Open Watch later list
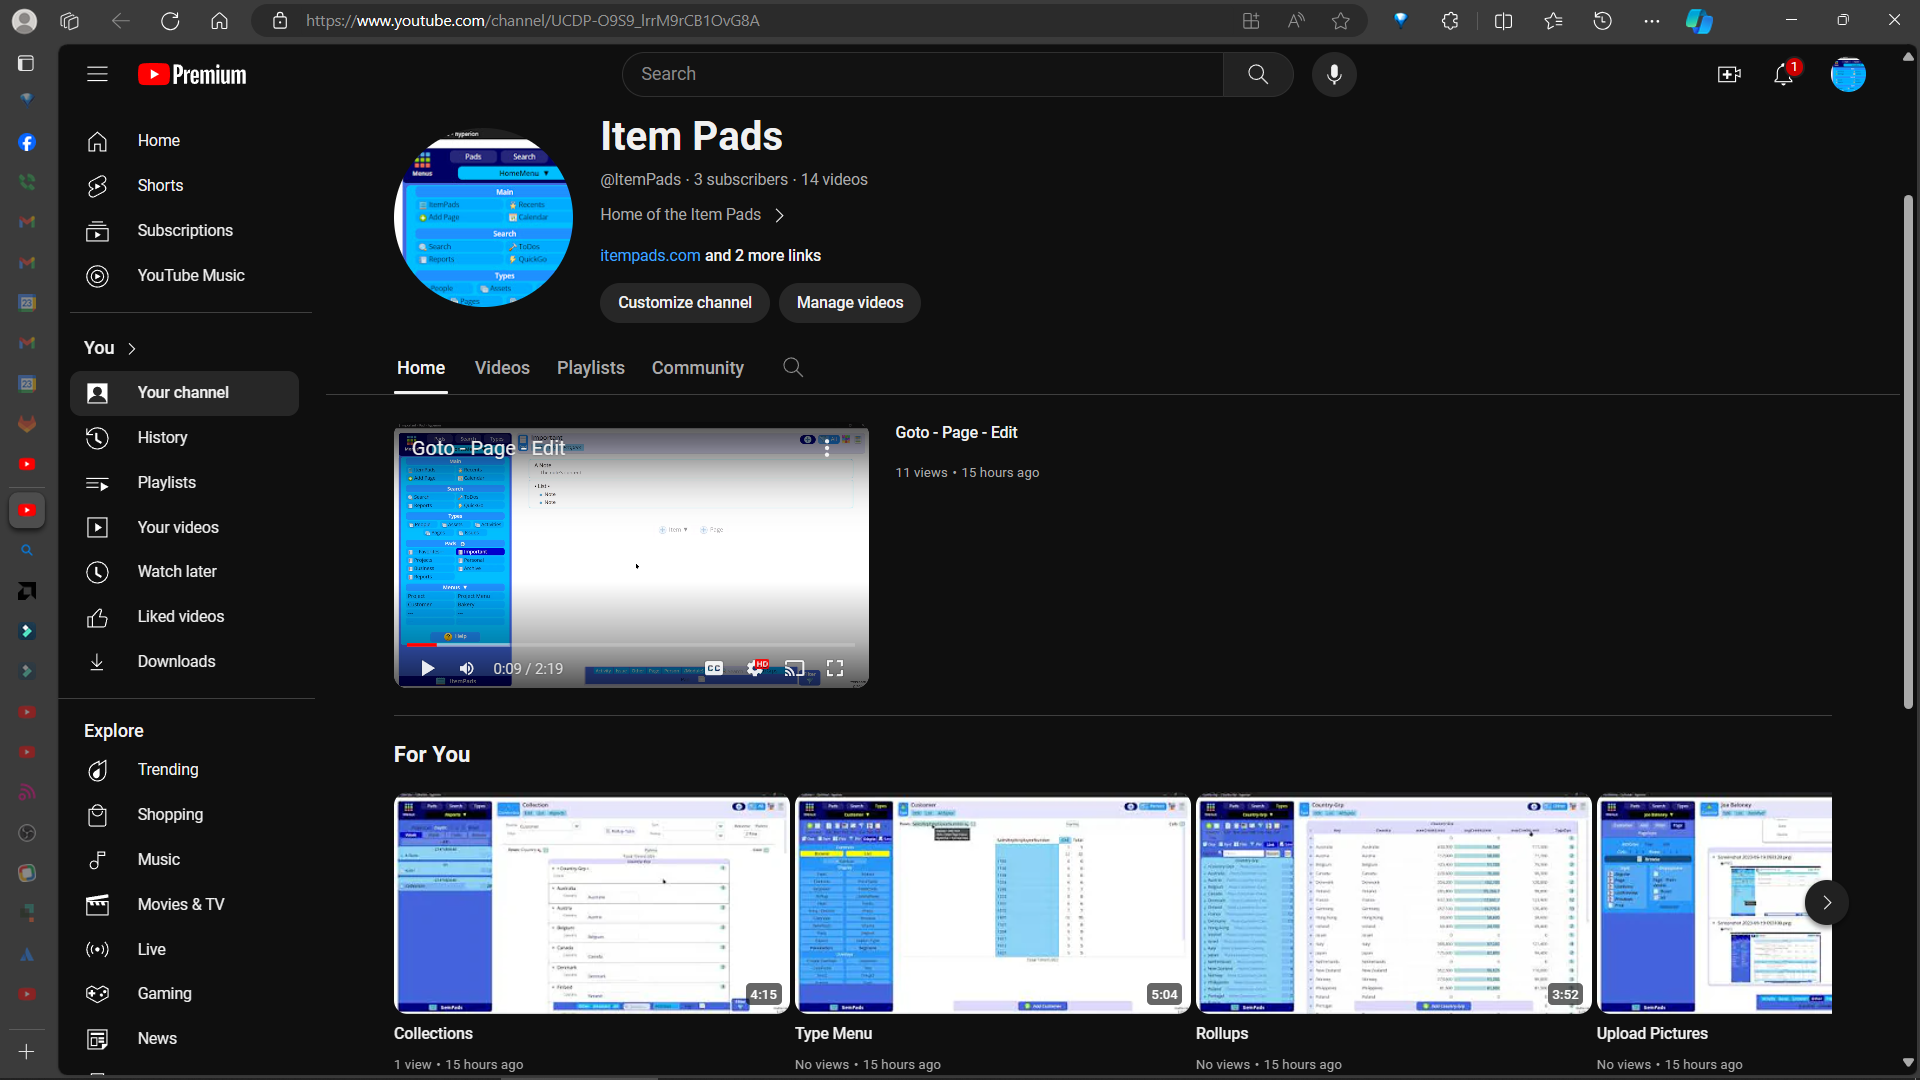 tap(184, 572)
